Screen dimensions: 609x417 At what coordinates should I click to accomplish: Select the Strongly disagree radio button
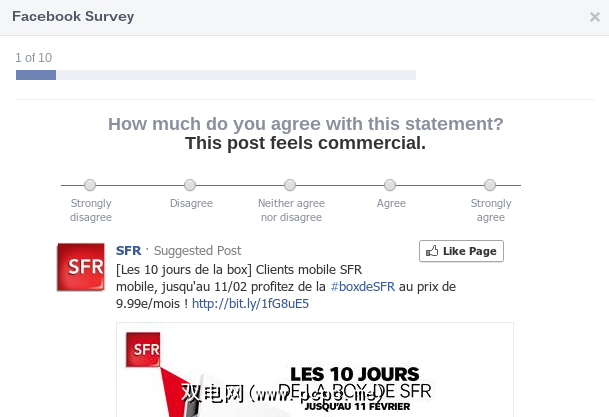[x=90, y=185]
